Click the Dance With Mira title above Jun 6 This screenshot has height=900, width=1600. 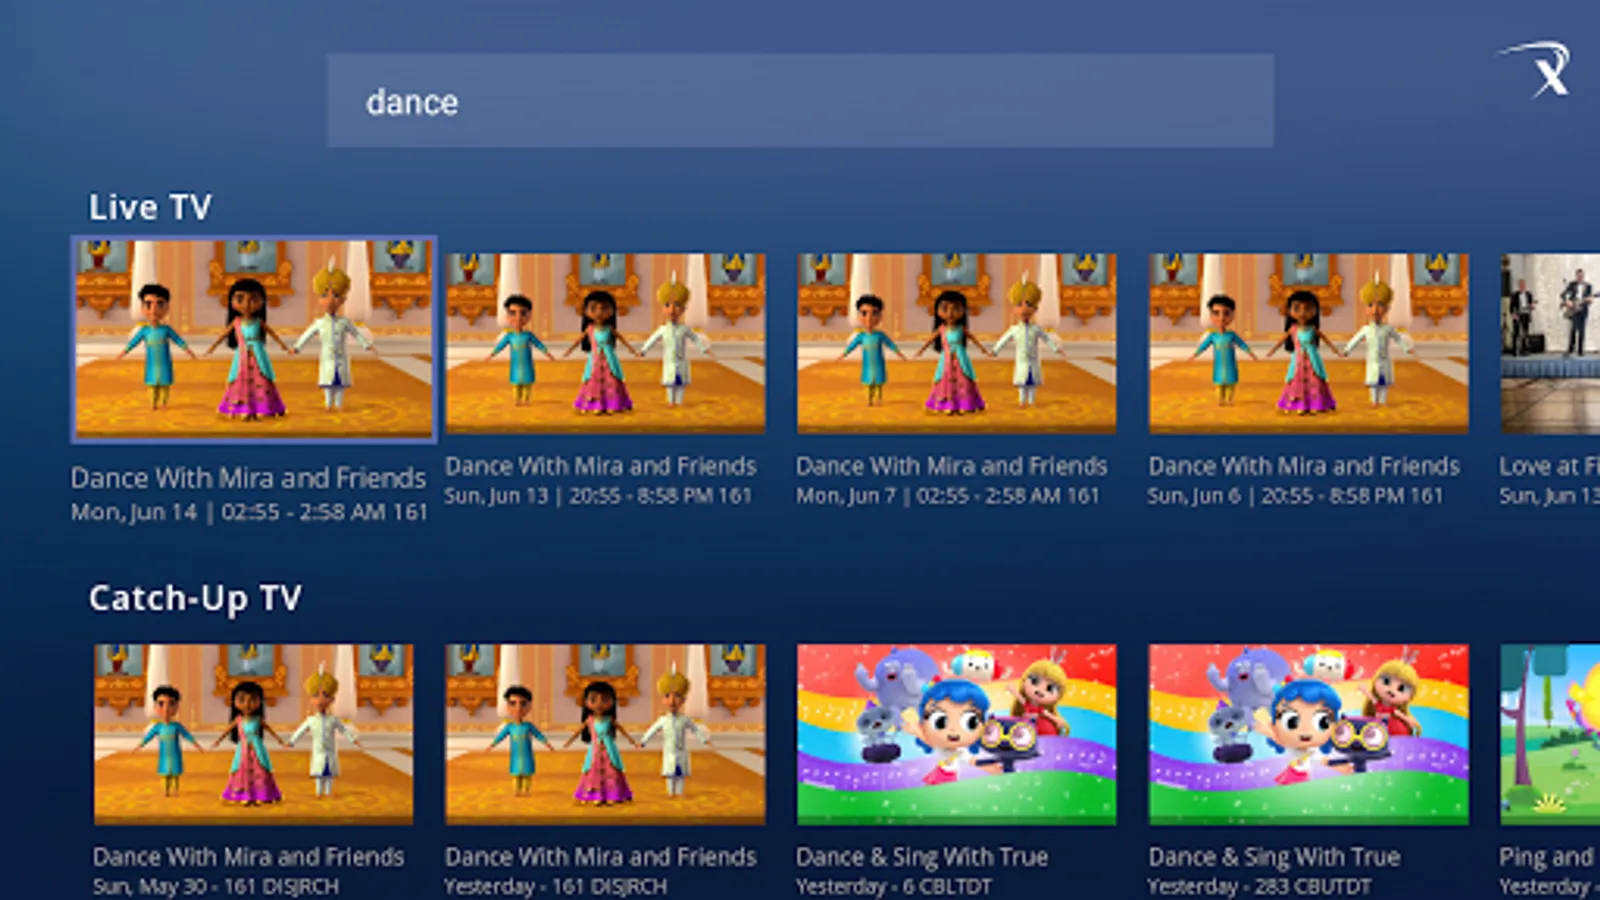click(x=1304, y=466)
